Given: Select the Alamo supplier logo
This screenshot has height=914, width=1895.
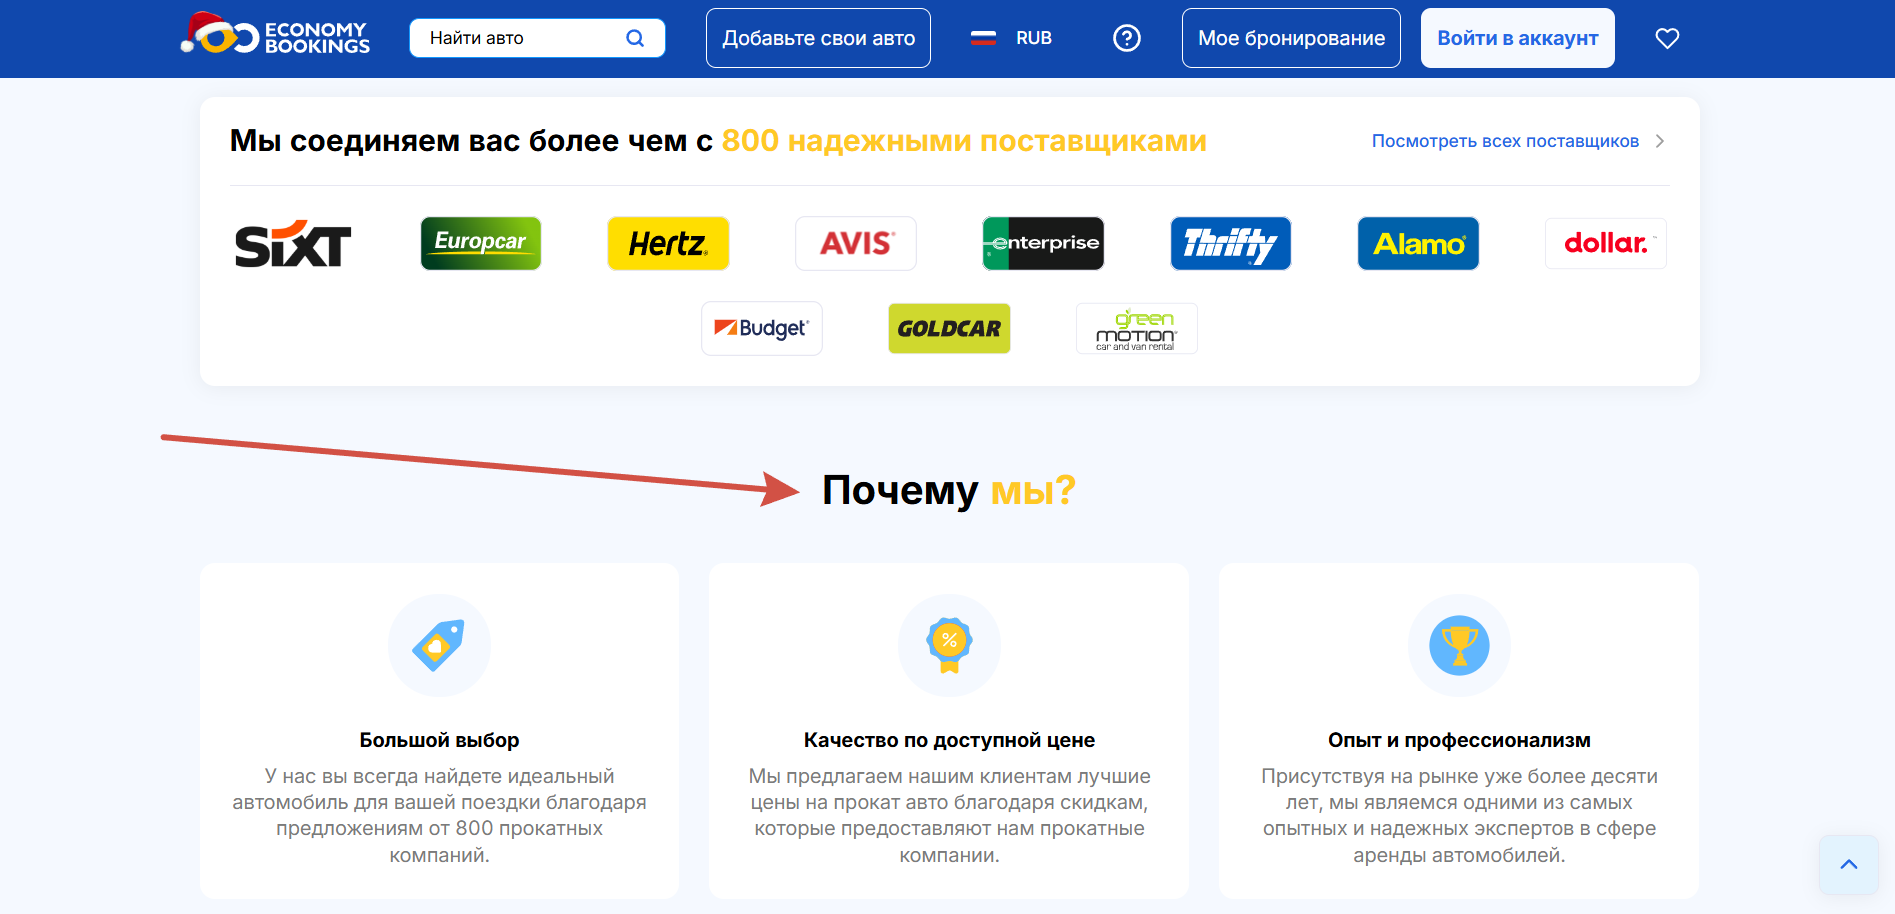Looking at the screenshot, I should pyautogui.click(x=1418, y=243).
